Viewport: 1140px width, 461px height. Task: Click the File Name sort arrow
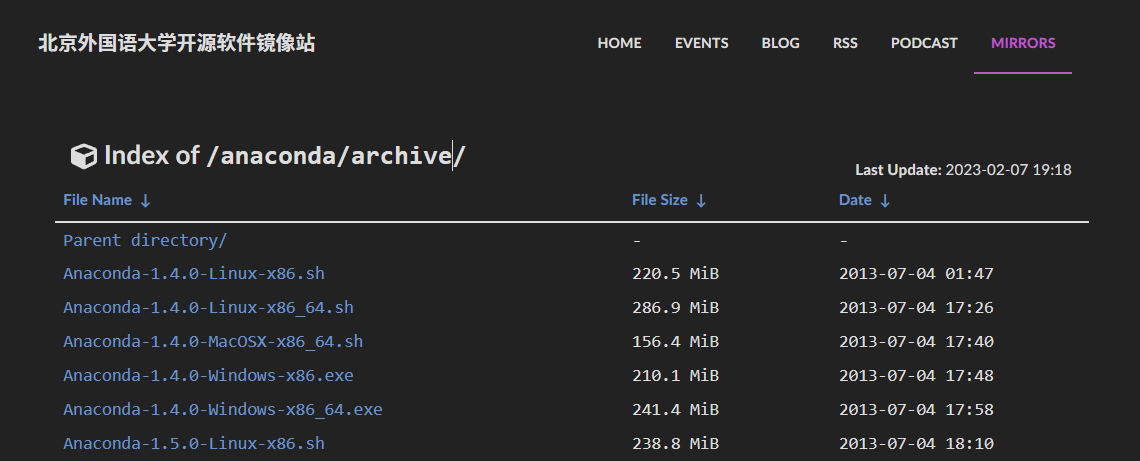point(146,201)
